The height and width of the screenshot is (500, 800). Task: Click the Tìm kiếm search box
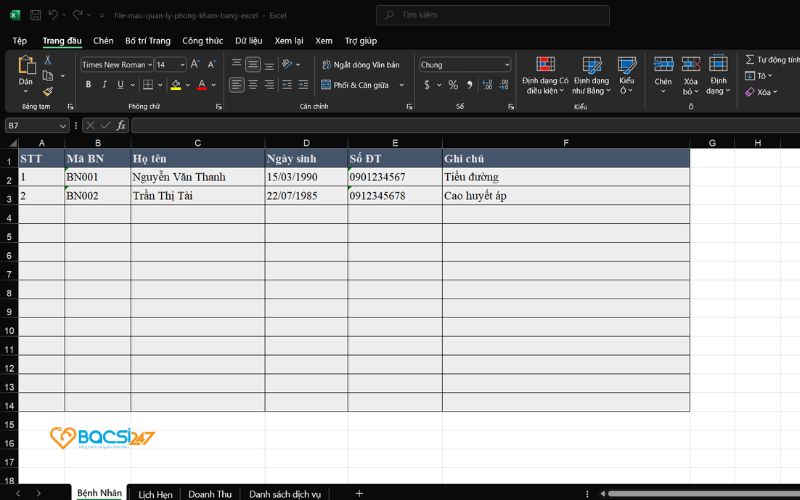[x=493, y=15]
